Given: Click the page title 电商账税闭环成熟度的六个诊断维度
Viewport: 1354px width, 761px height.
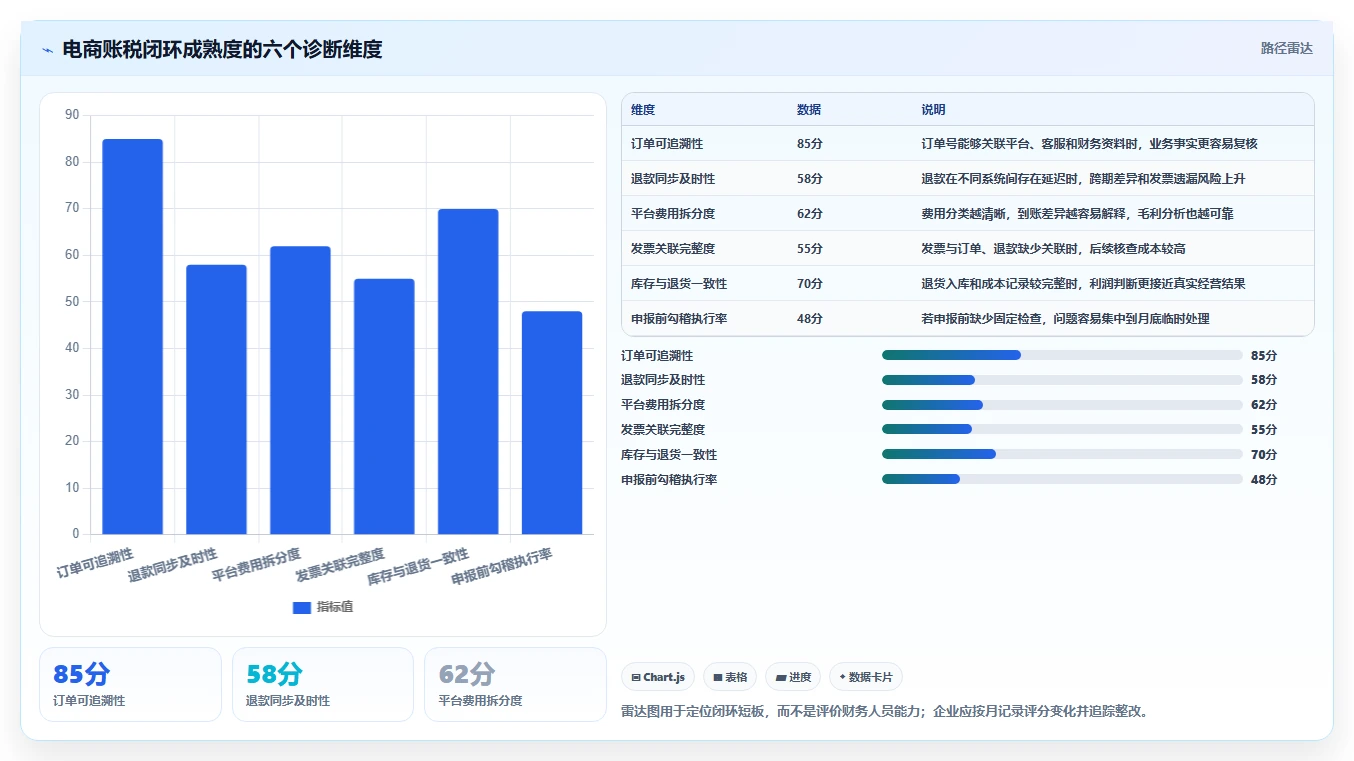Looking at the screenshot, I should point(222,49).
